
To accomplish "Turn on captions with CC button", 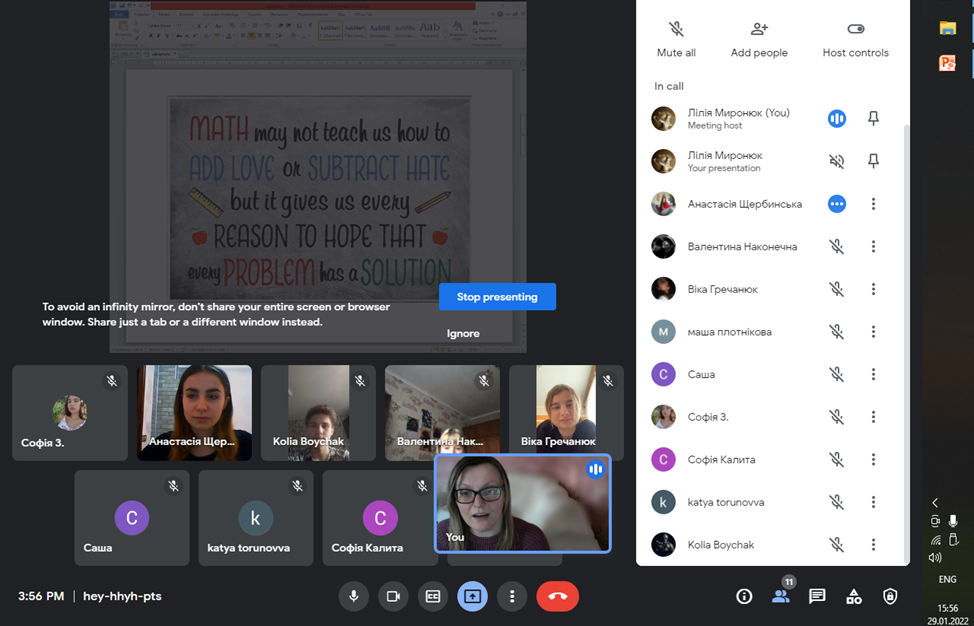I will pos(433,596).
